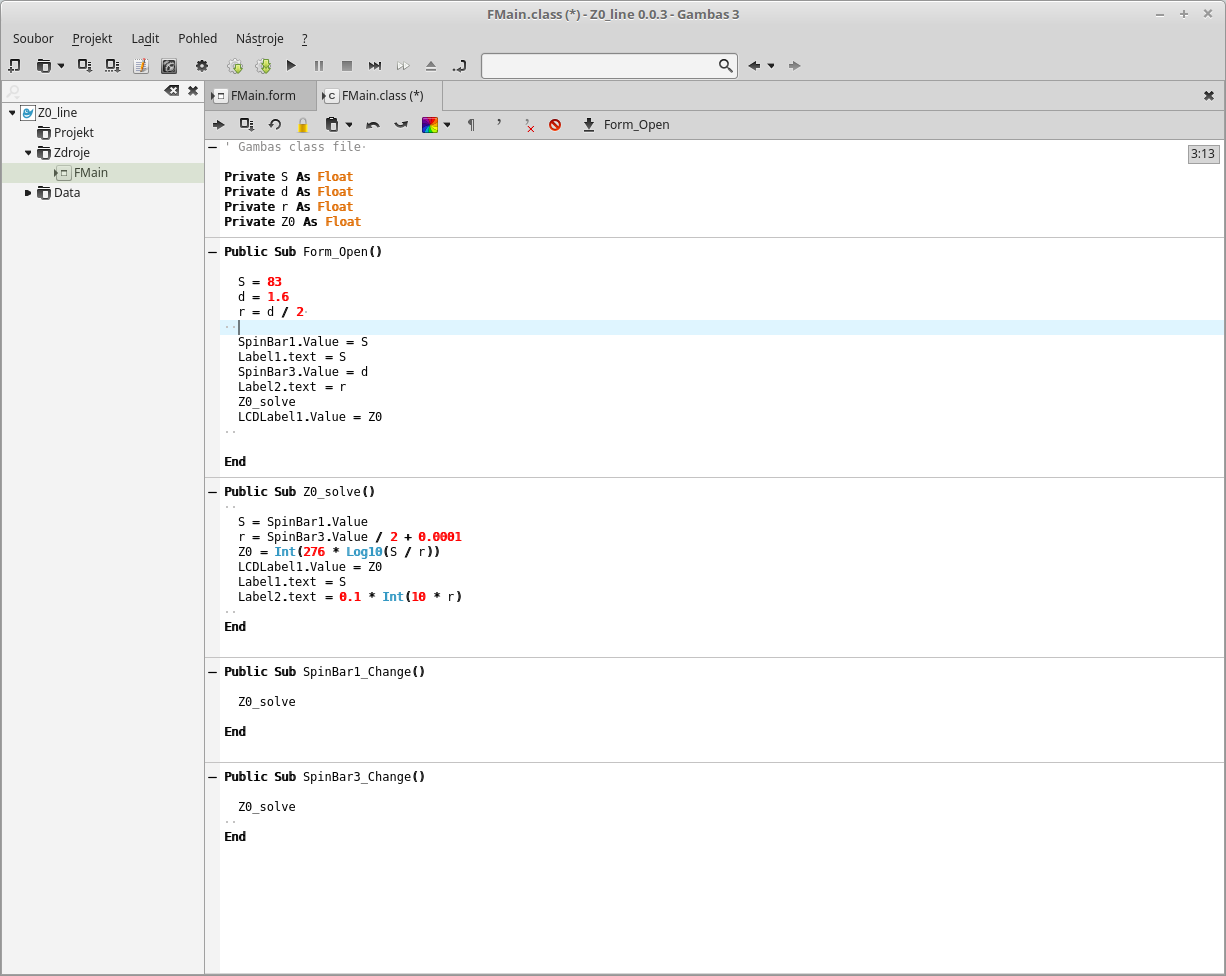Click the Form_Open procedure list button
The width and height of the screenshot is (1226, 976).
626,125
